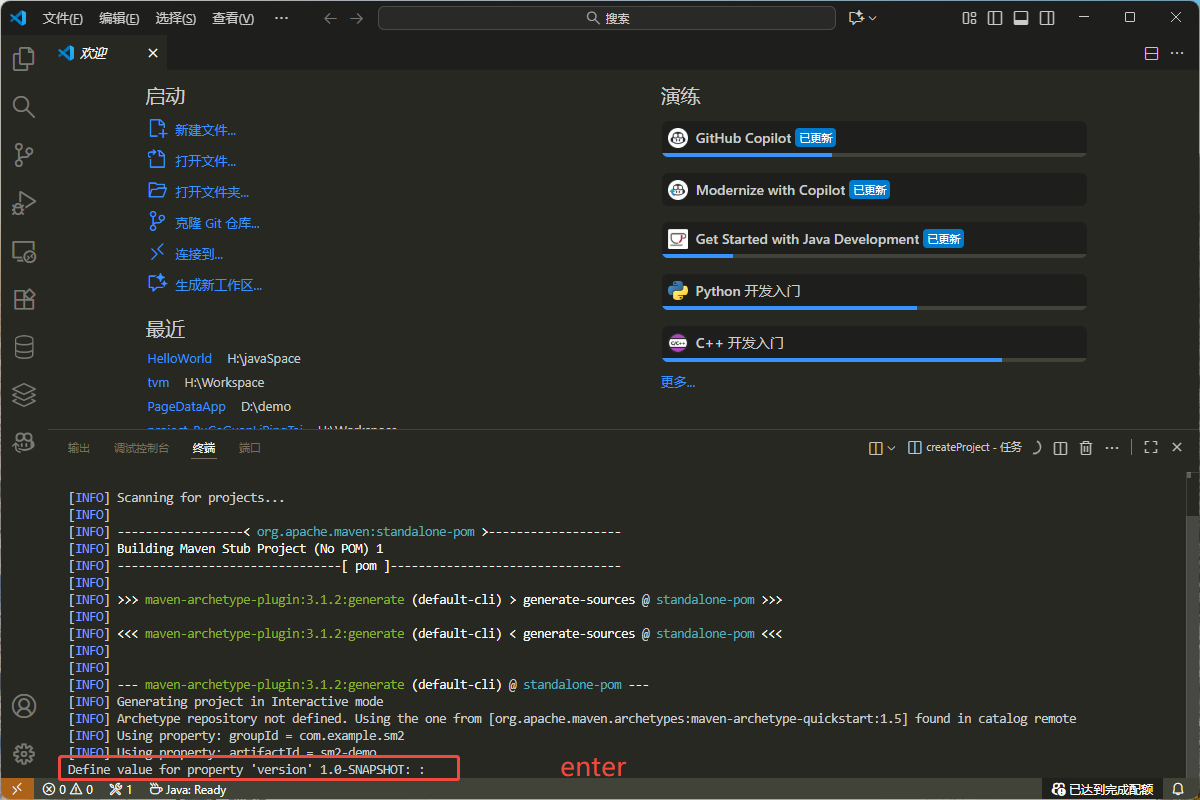
Task: Open the new terminal launch profile dropdown
Action: [x=891, y=448]
